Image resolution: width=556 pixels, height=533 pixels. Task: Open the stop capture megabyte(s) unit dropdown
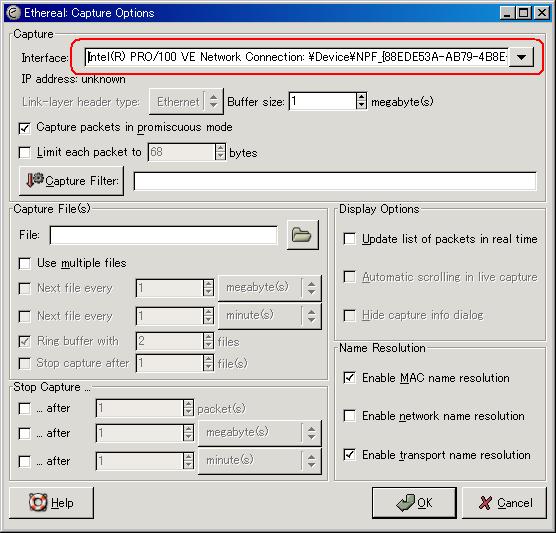[x=260, y=432]
